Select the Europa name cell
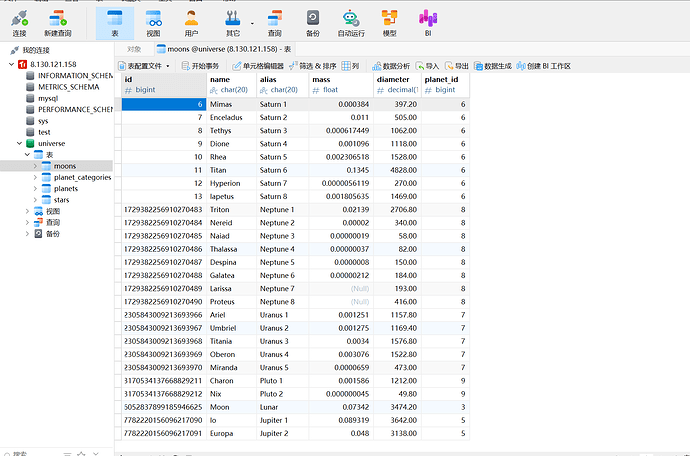The height and width of the screenshot is (456, 690). pyautogui.click(x=231, y=434)
